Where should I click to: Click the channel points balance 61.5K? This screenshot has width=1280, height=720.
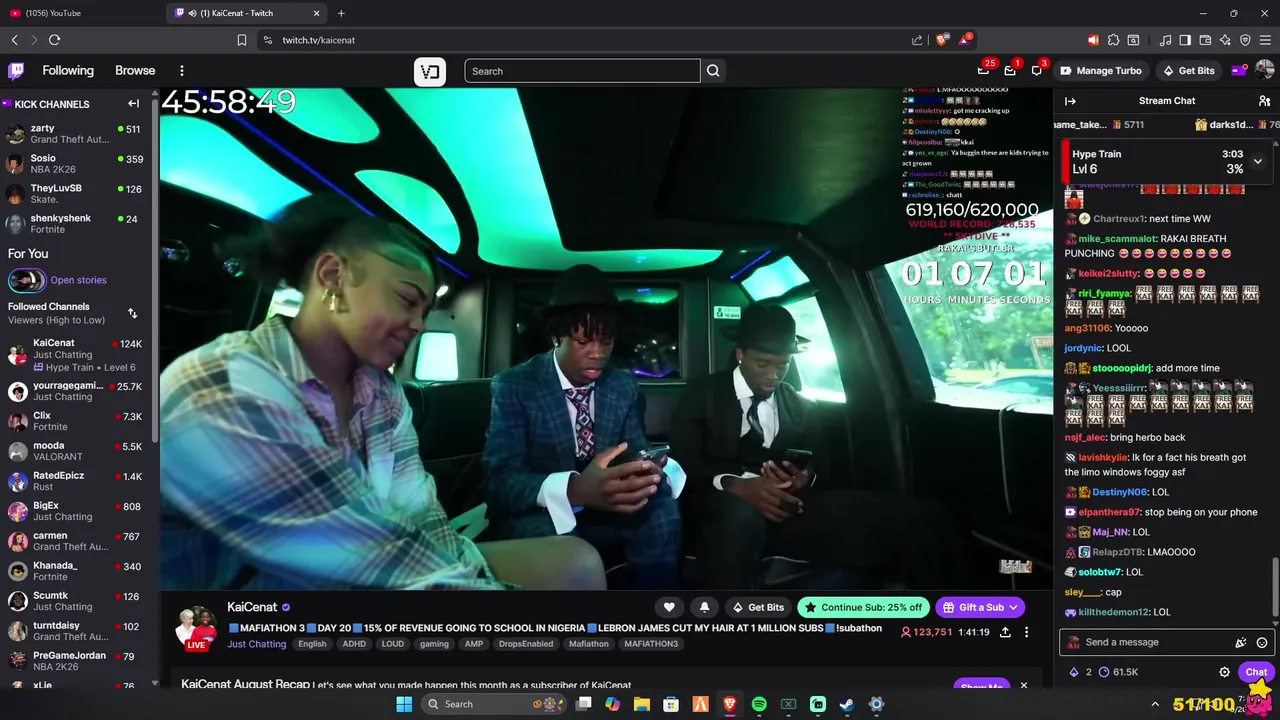click(1118, 672)
